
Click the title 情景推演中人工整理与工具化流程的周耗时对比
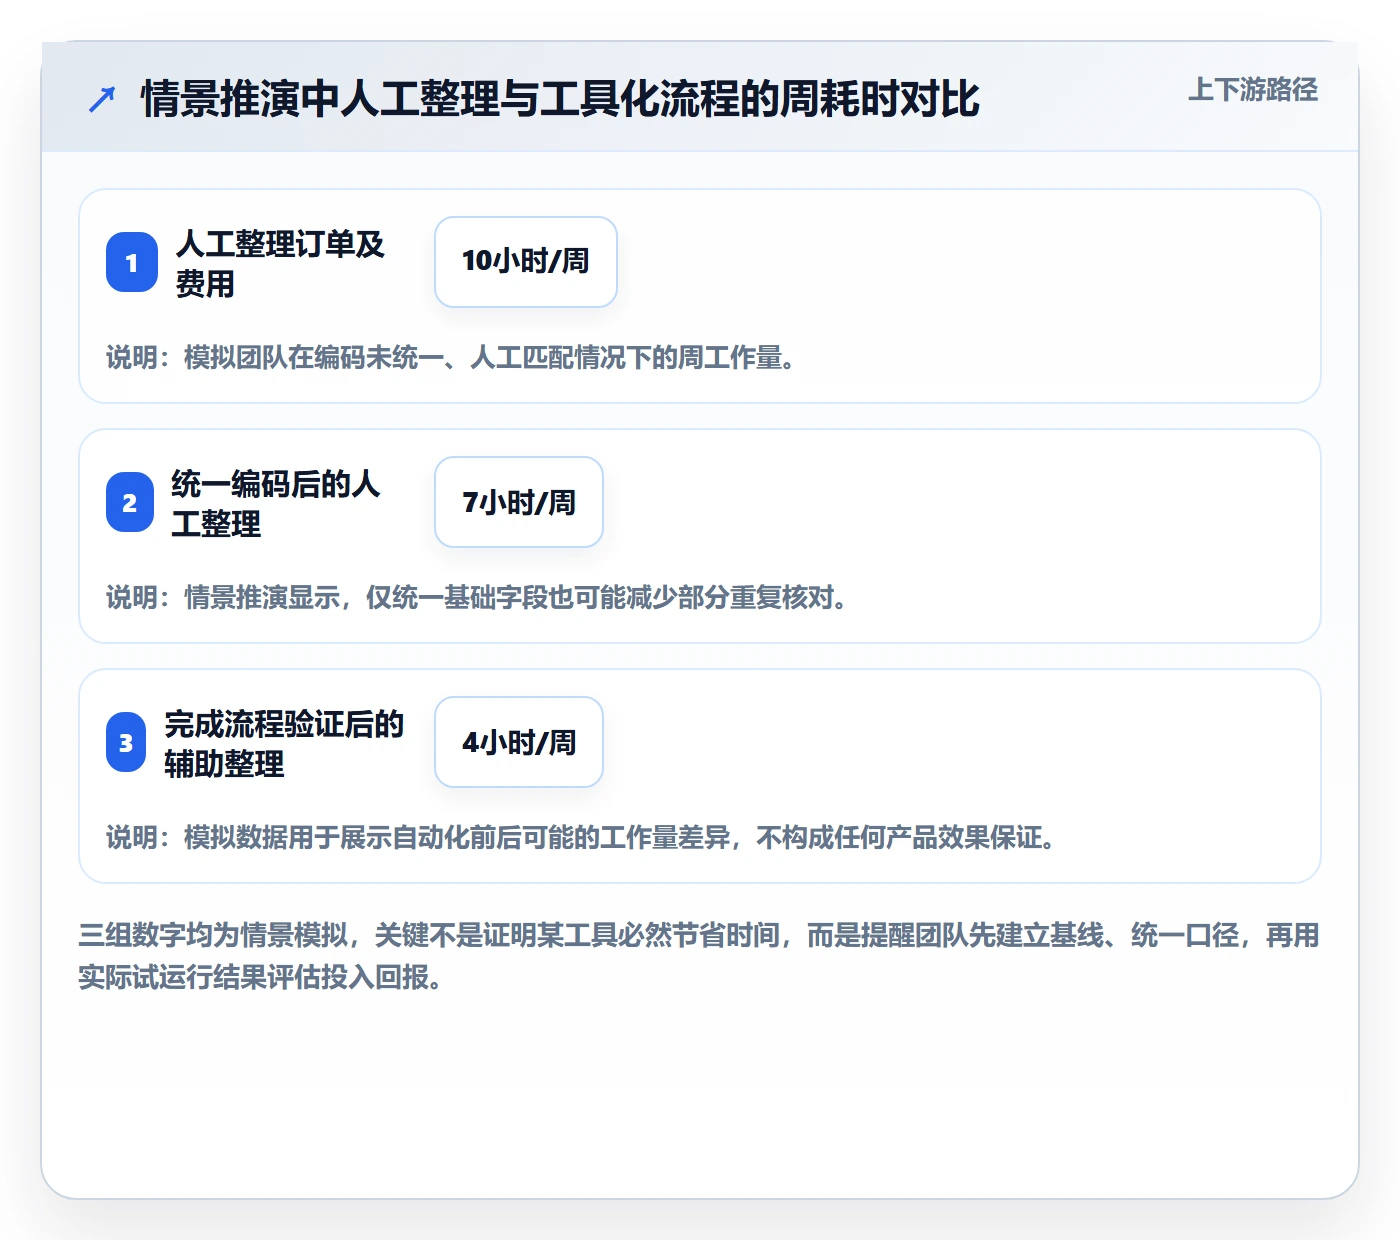tap(560, 99)
